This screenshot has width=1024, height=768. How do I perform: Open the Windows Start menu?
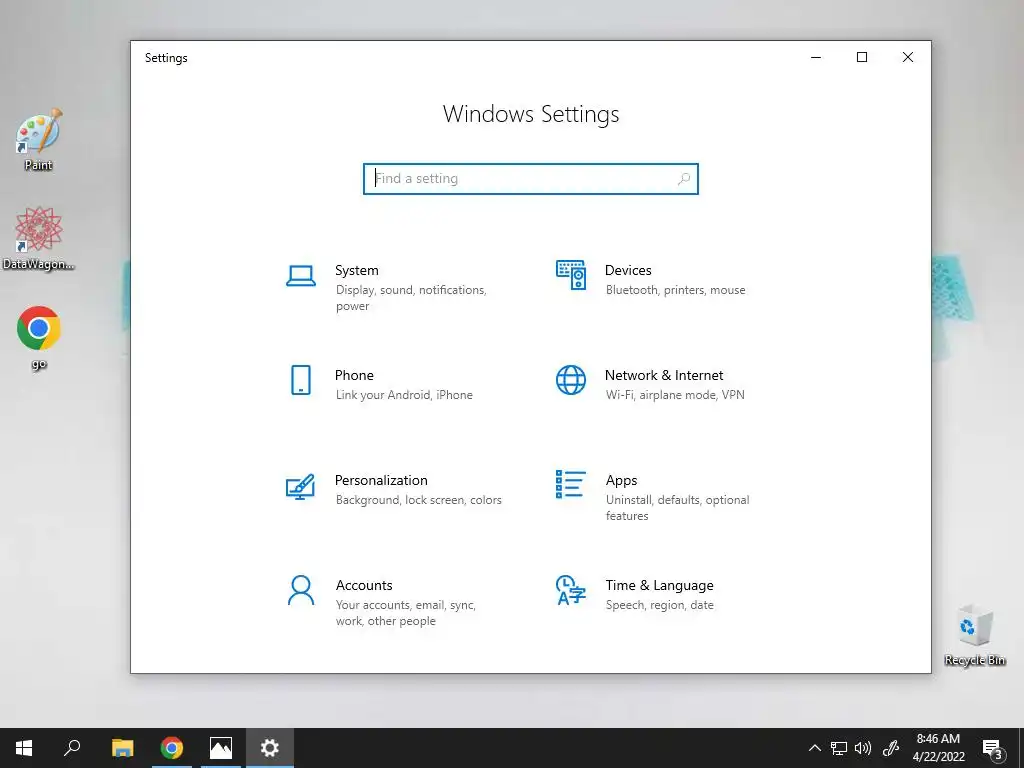[24, 748]
